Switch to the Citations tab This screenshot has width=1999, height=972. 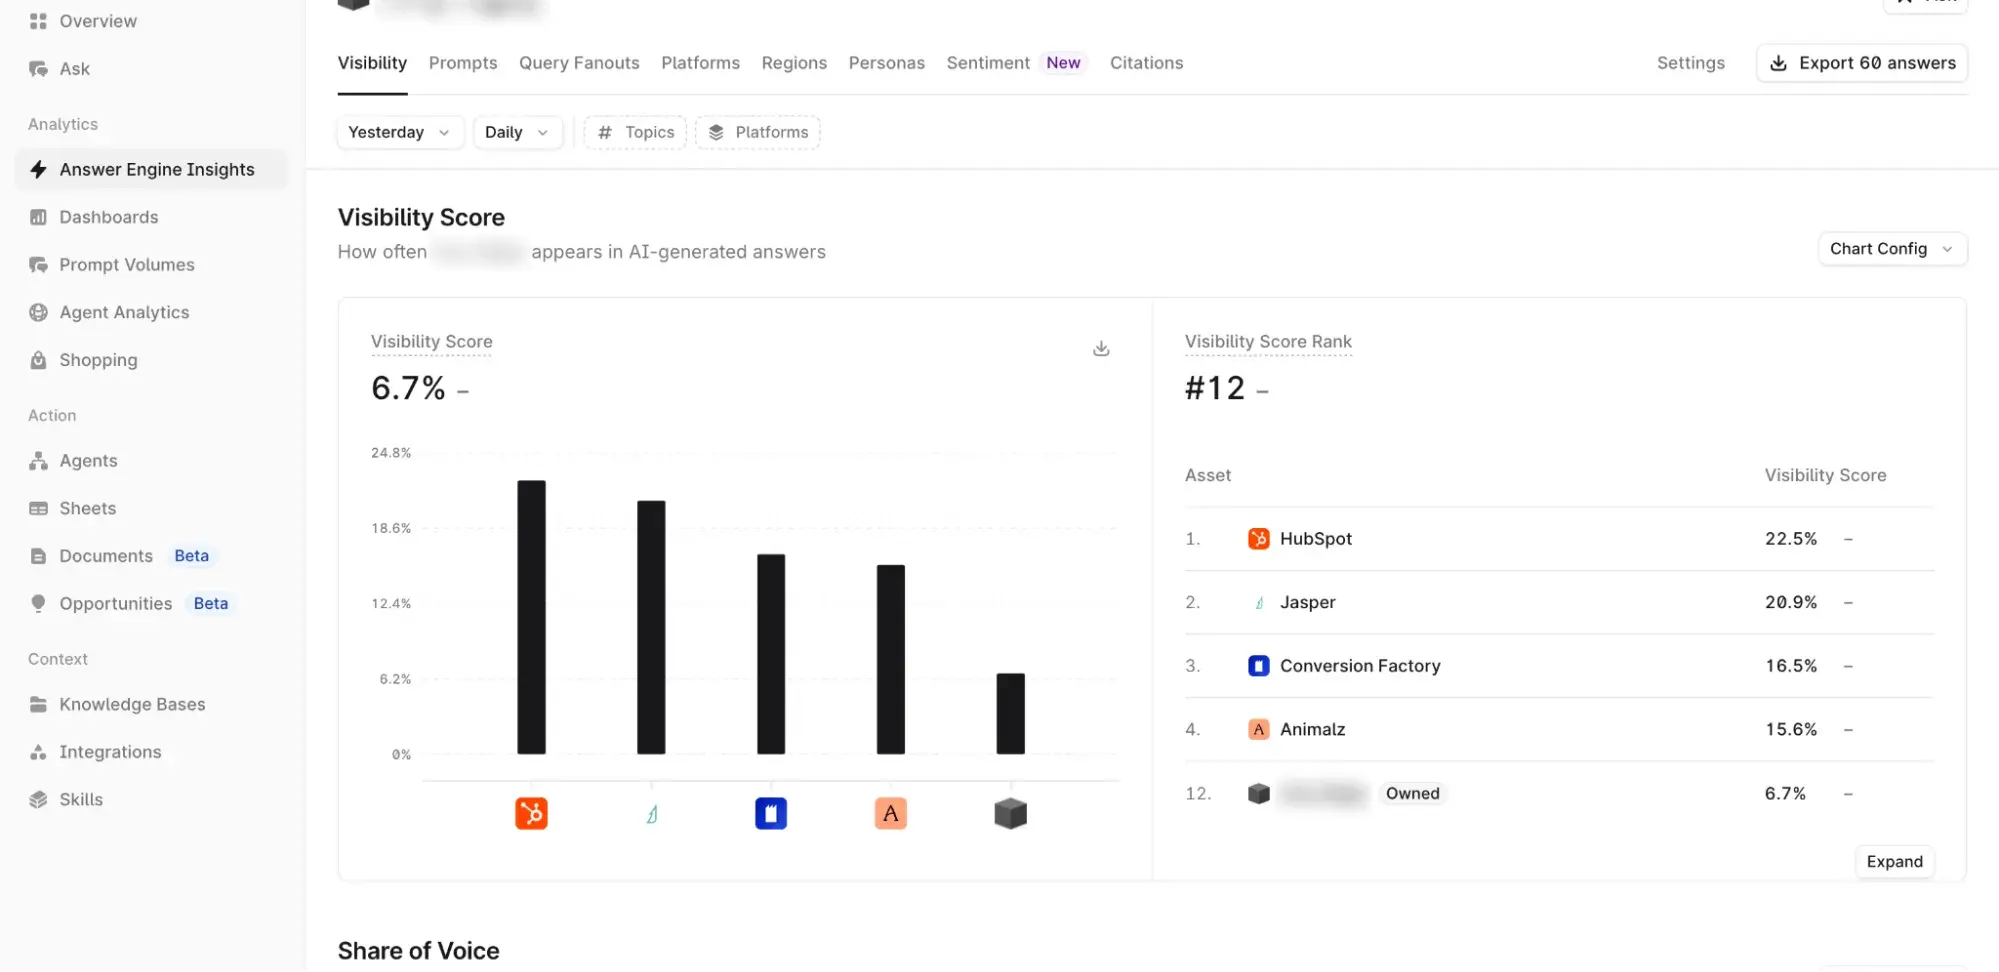click(x=1146, y=63)
